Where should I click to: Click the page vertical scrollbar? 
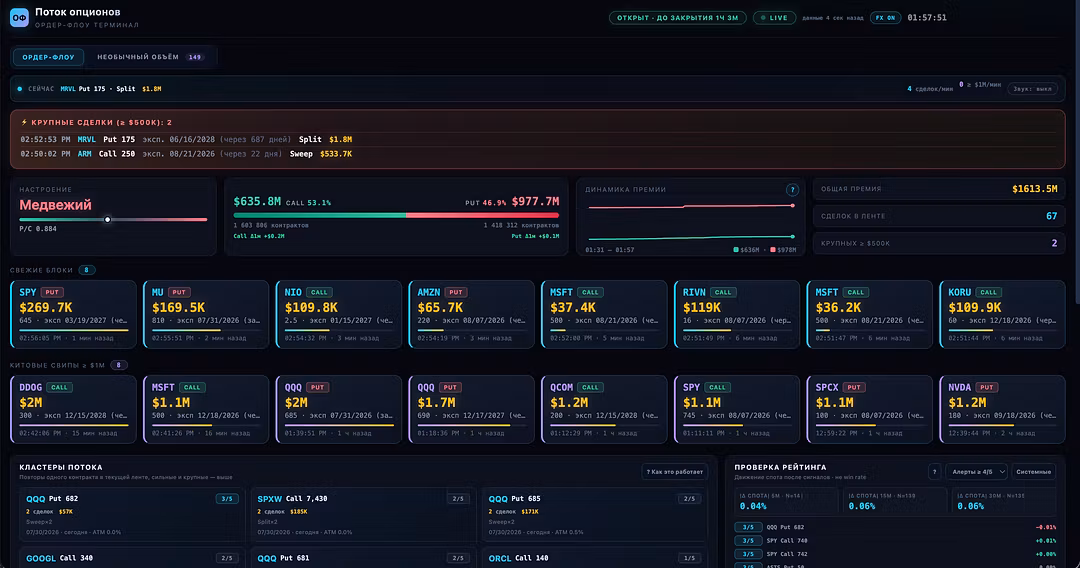[1076, 151]
